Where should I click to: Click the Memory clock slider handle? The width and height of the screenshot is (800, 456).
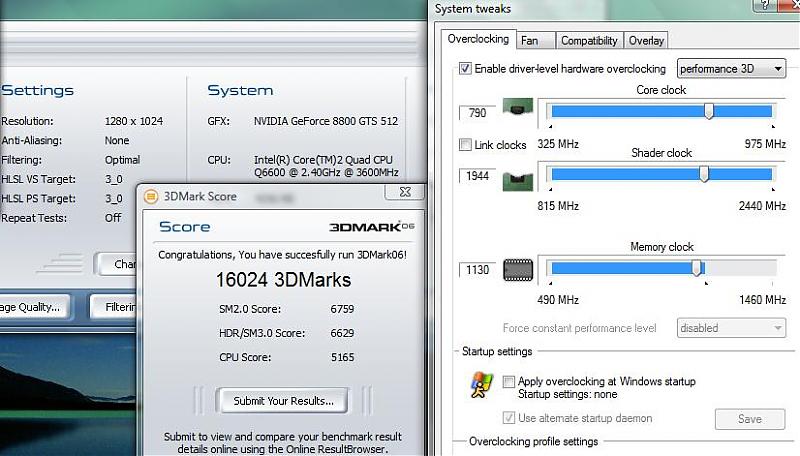696,268
